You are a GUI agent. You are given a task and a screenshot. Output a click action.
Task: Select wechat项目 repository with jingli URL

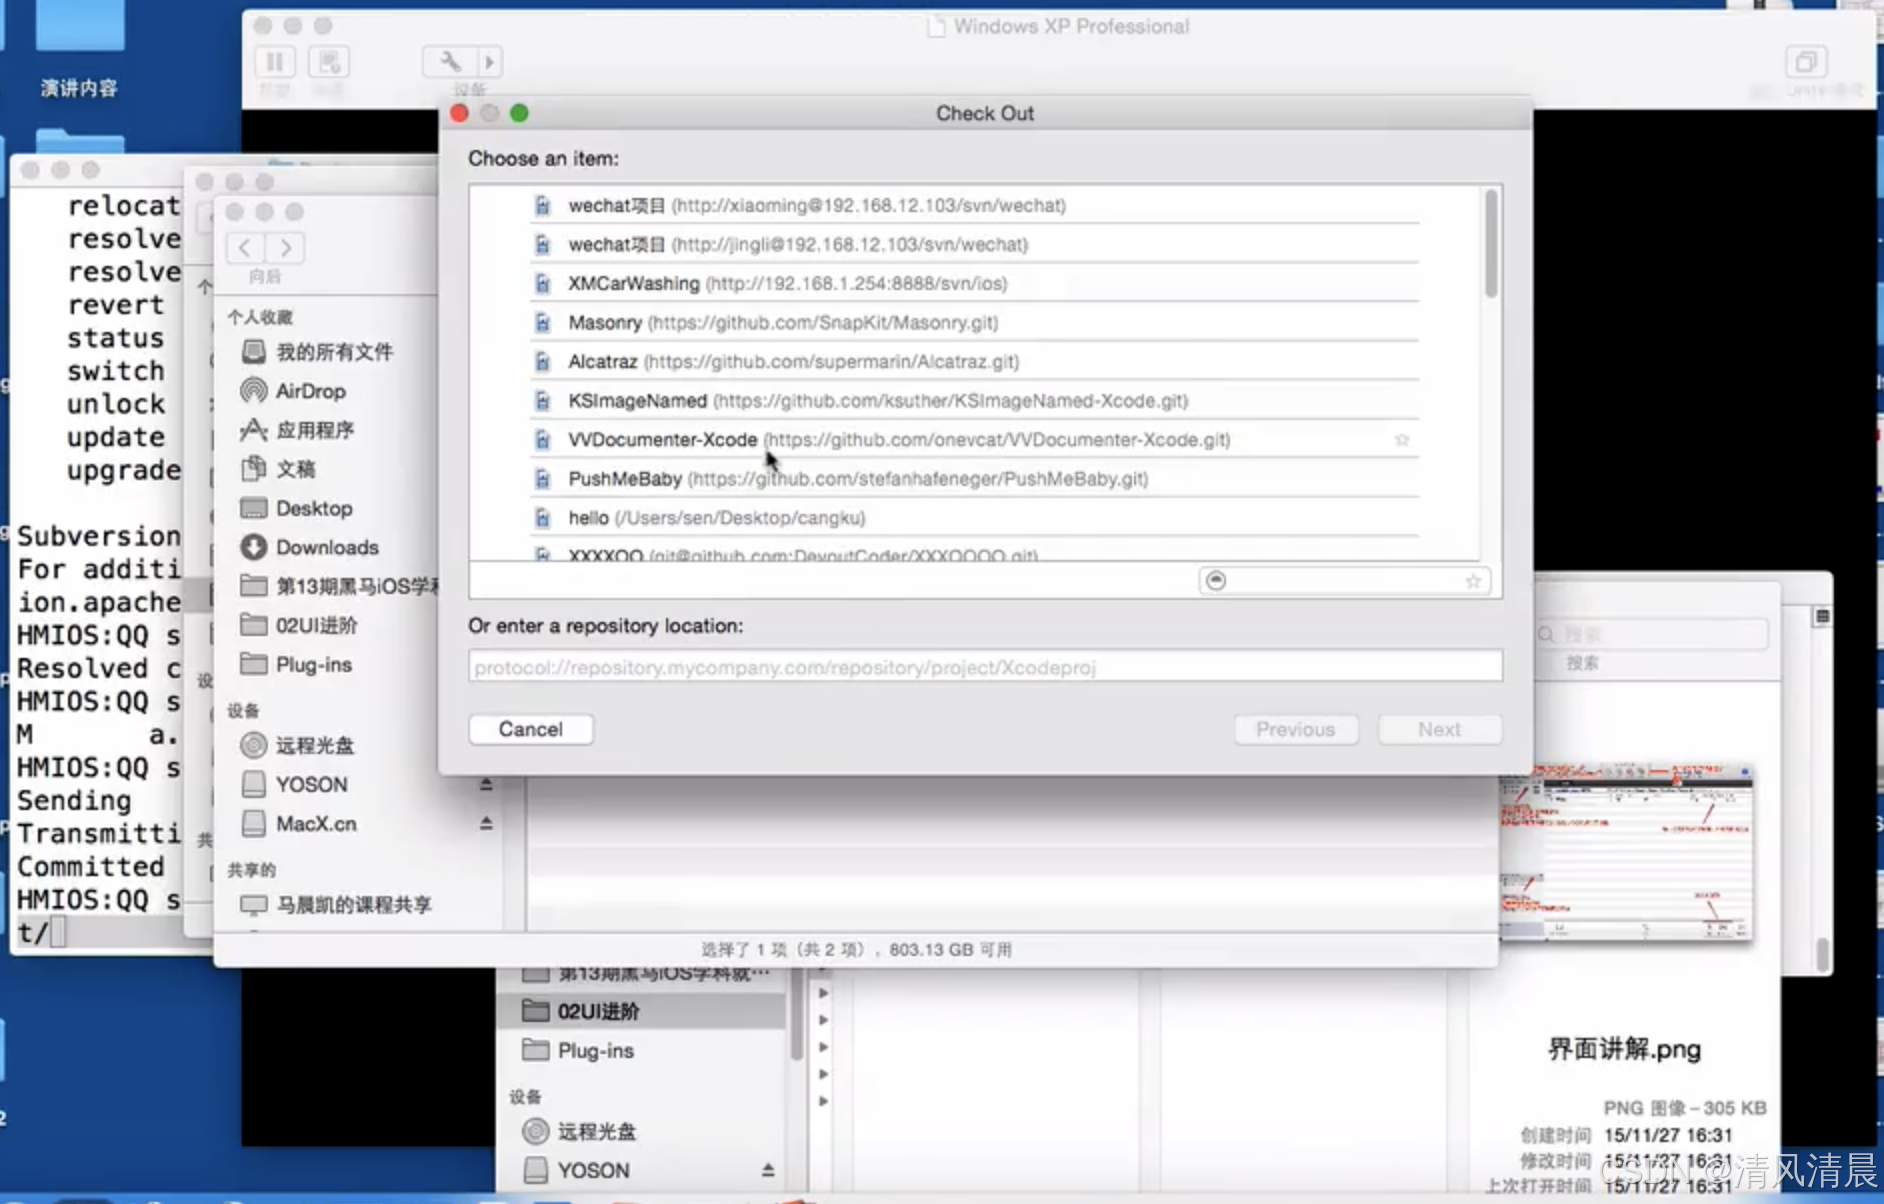pyautogui.click(x=974, y=244)
